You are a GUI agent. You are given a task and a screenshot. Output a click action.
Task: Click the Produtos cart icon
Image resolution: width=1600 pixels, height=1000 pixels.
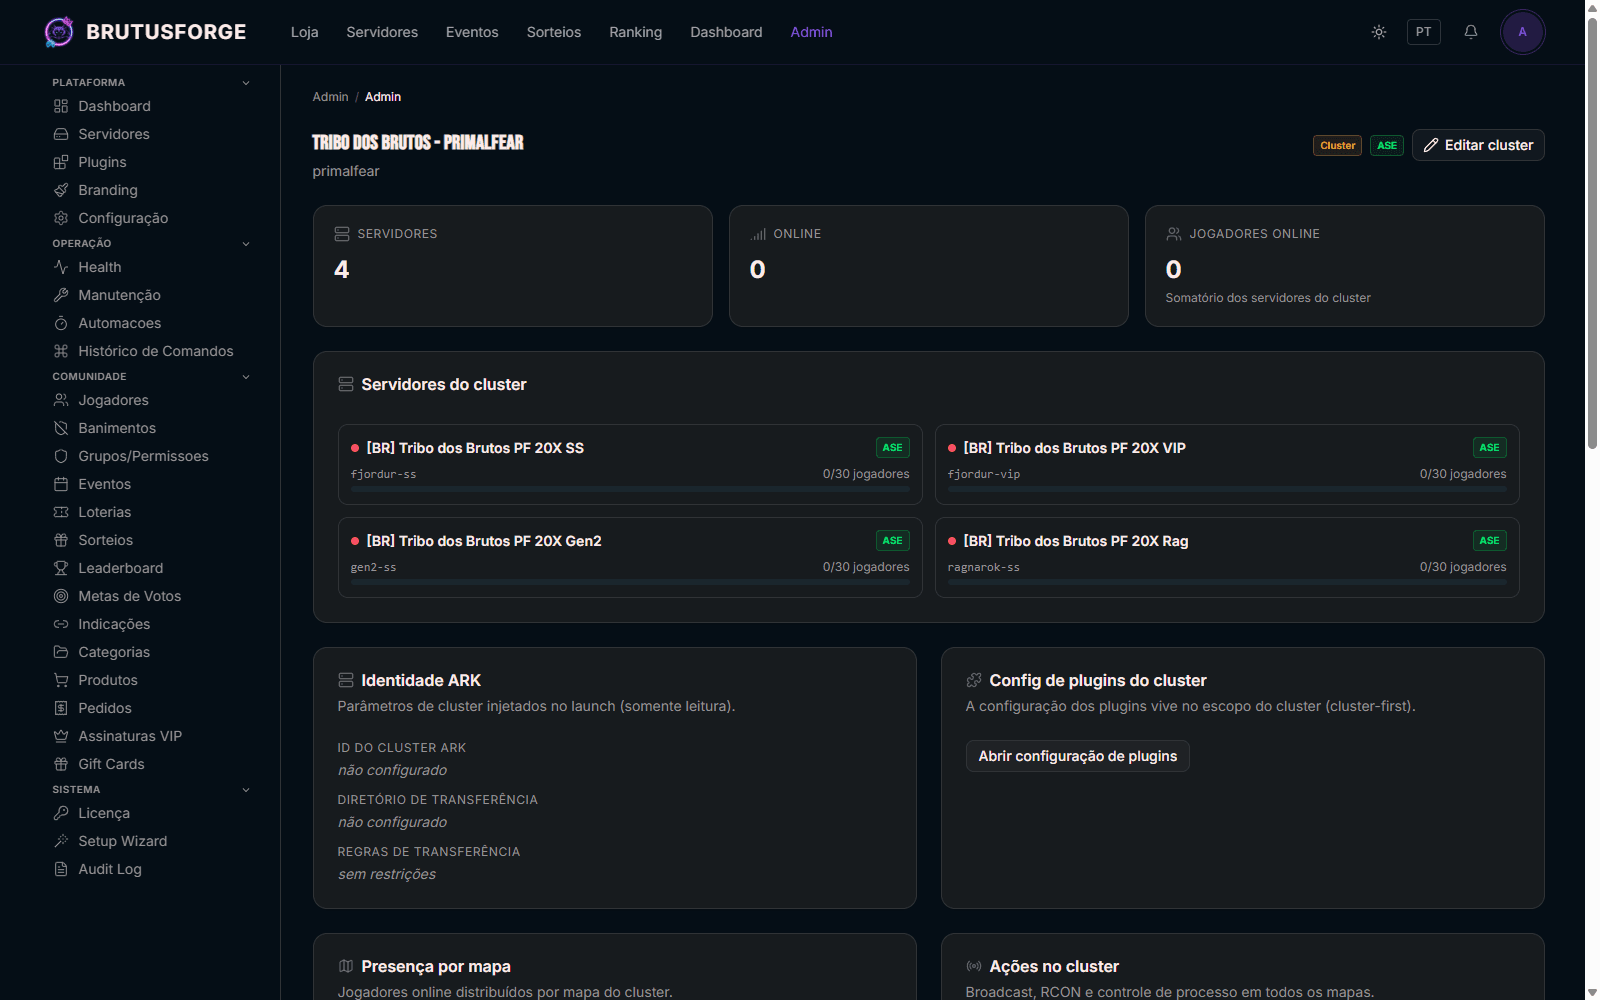tap(61, 680)
